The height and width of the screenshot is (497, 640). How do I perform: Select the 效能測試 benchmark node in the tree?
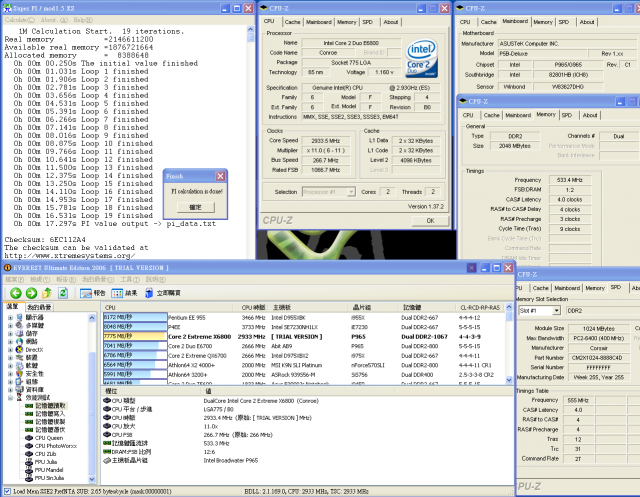point(38,397)
